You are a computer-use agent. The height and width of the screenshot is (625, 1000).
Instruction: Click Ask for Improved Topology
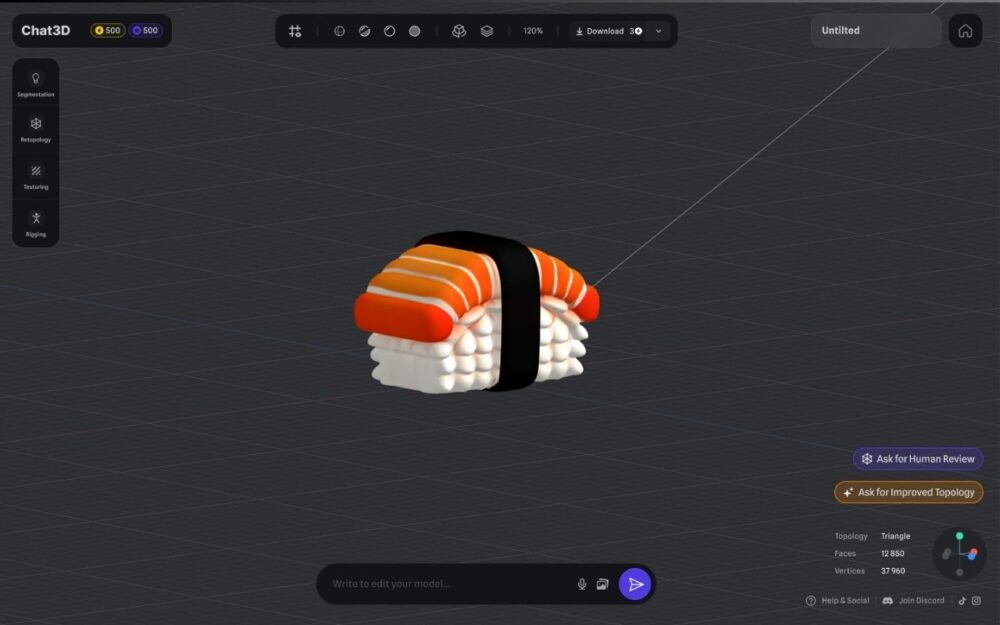point(909,492)
